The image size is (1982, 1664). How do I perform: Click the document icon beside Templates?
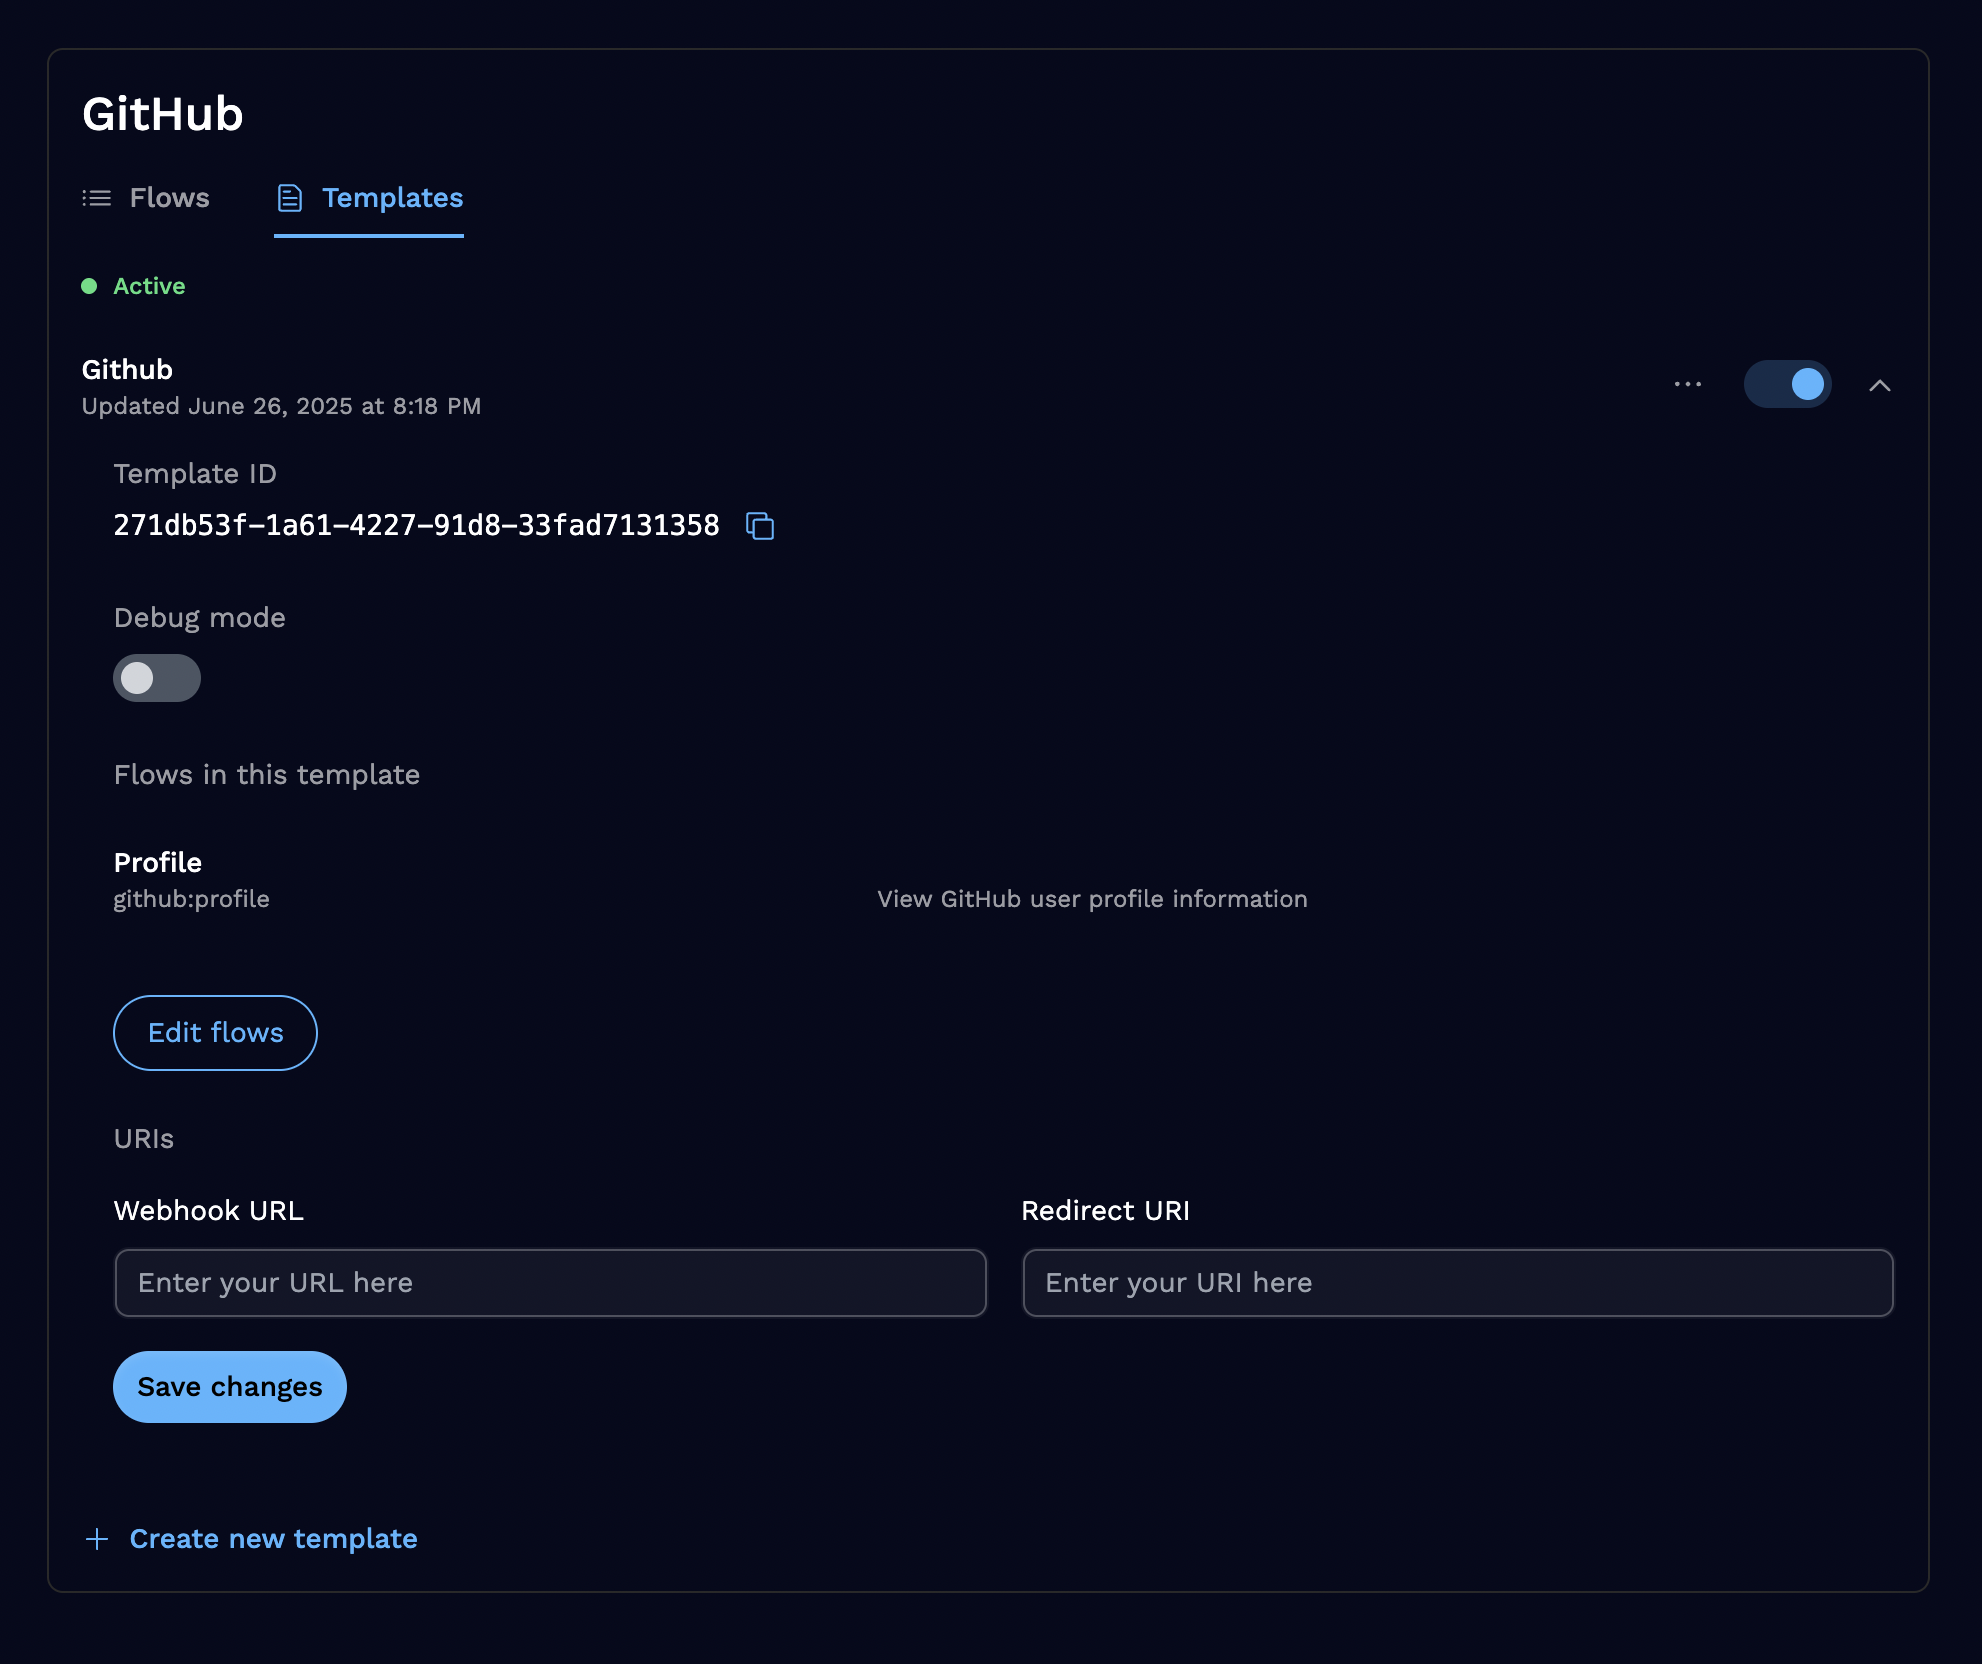pos(289,198)
